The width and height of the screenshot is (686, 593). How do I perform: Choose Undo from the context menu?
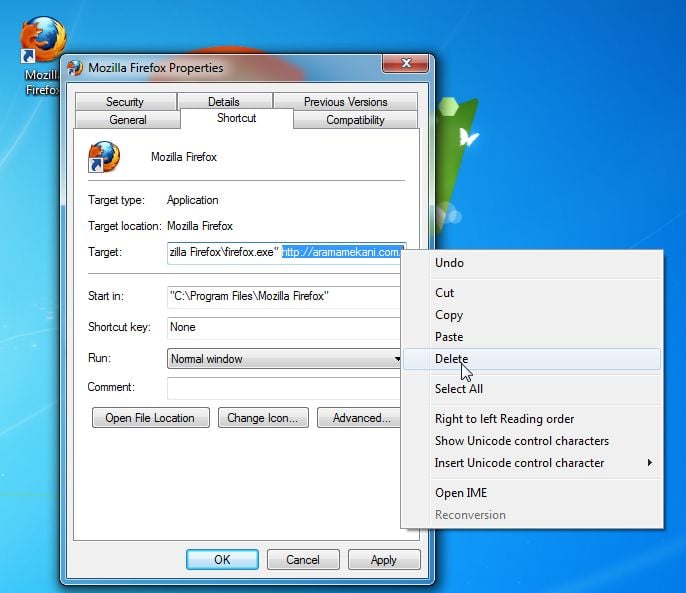(x=532, y=263)
